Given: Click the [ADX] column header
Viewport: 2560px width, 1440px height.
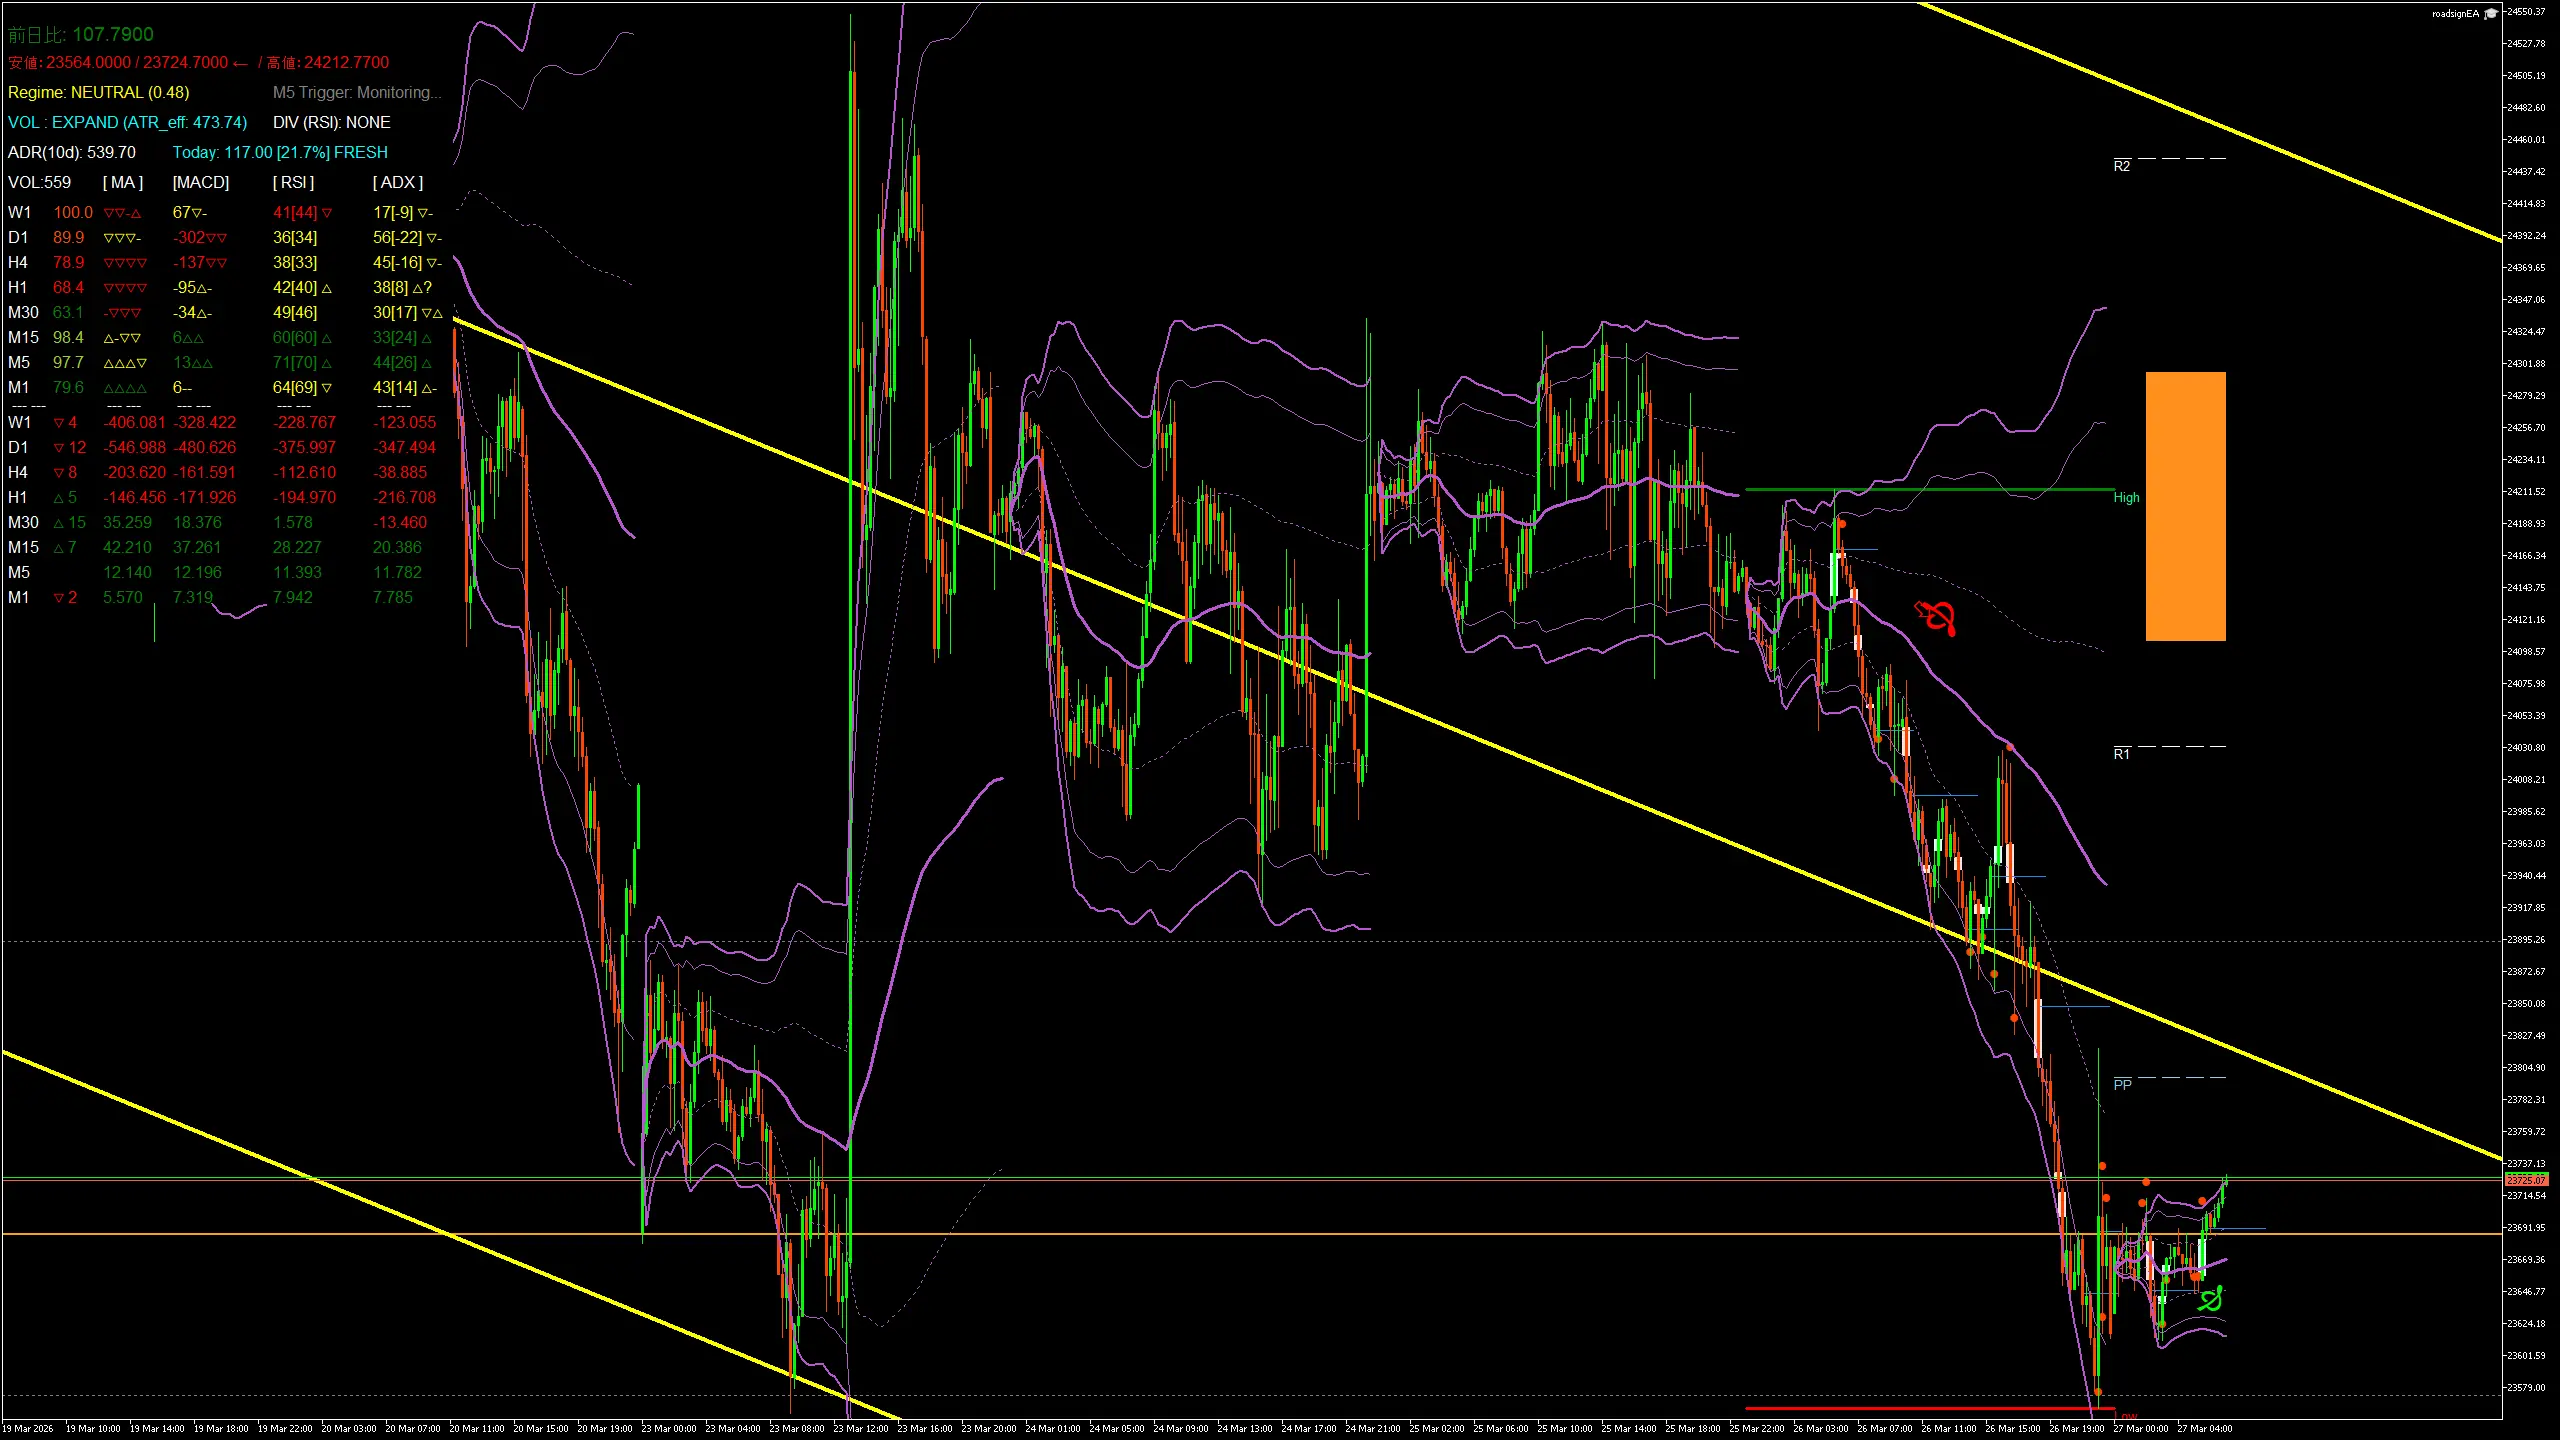Looking at the screenshot, I should (398, 183).
